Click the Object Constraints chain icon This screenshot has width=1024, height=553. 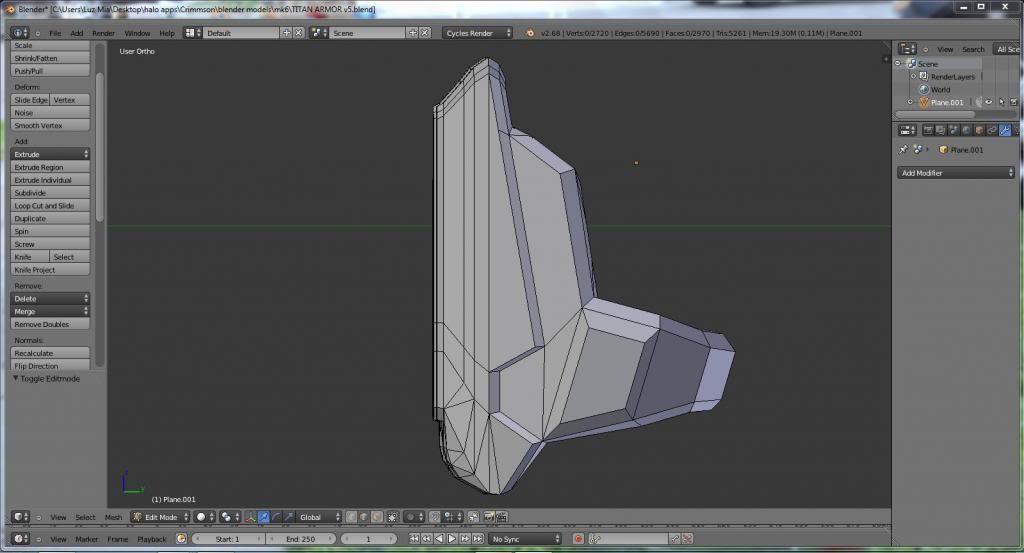click(x=992, y=130)
